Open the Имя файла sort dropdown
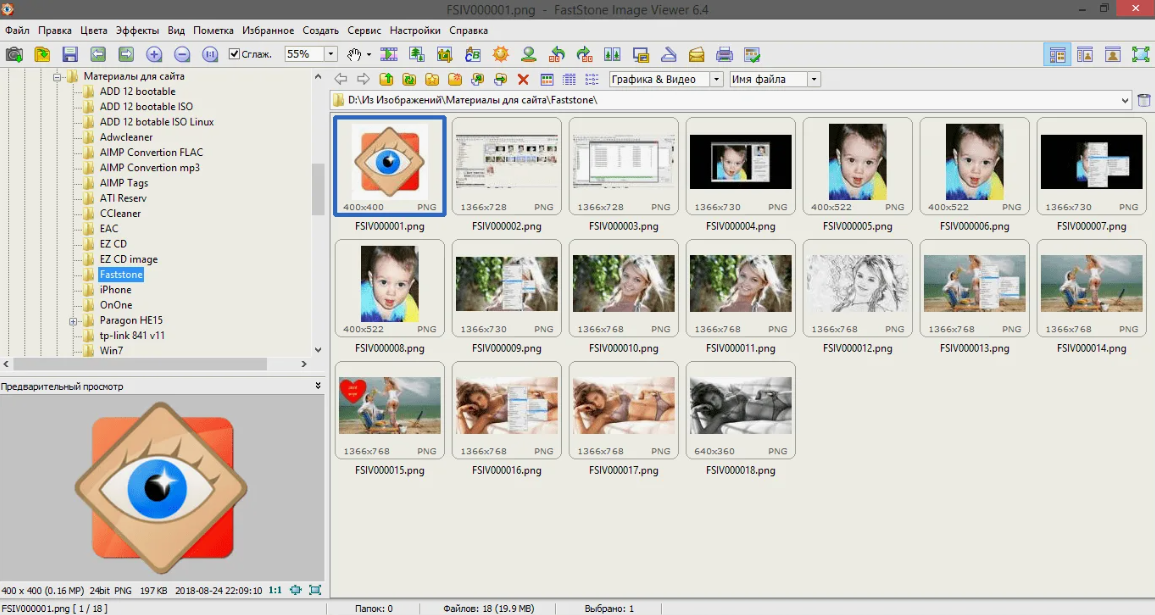The width and height of the screenshot is (1155, 615). click(x=813, y=79)
